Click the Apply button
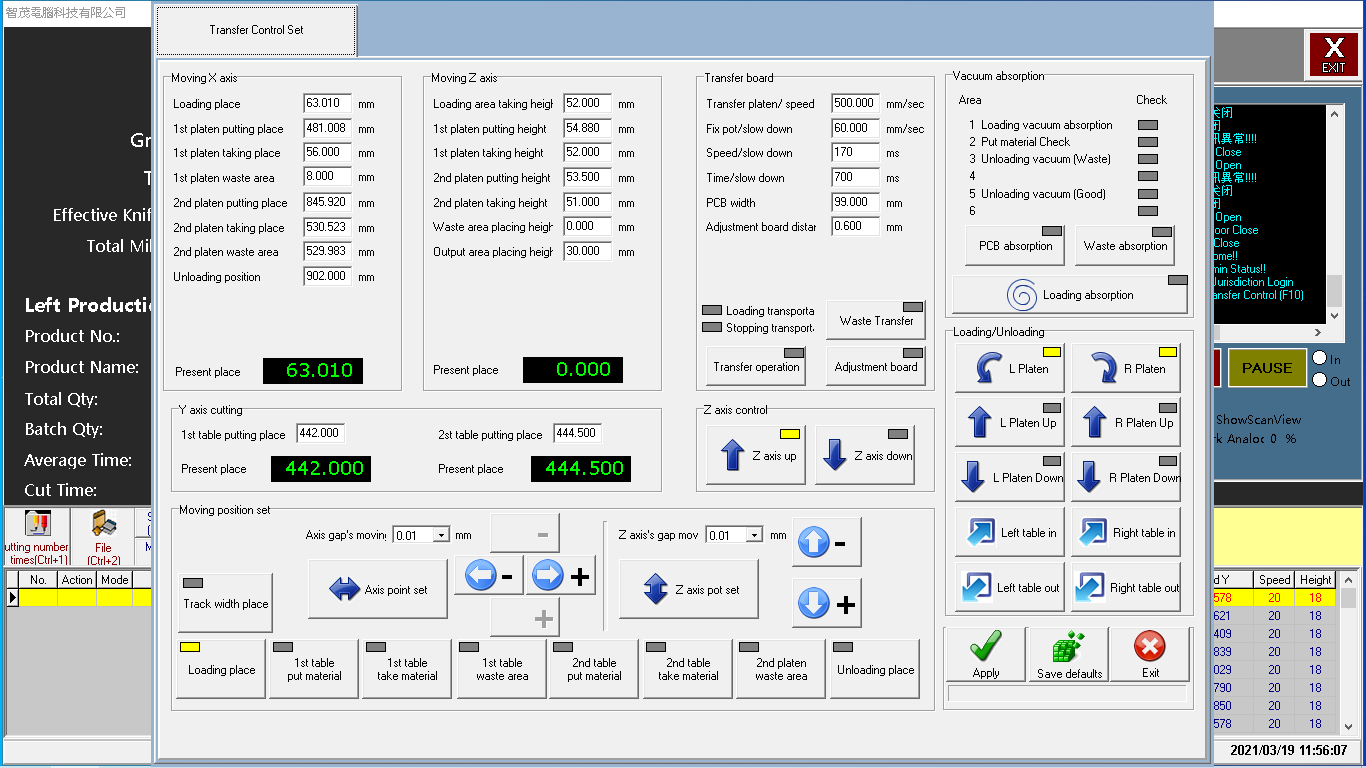 coord(985,654)
